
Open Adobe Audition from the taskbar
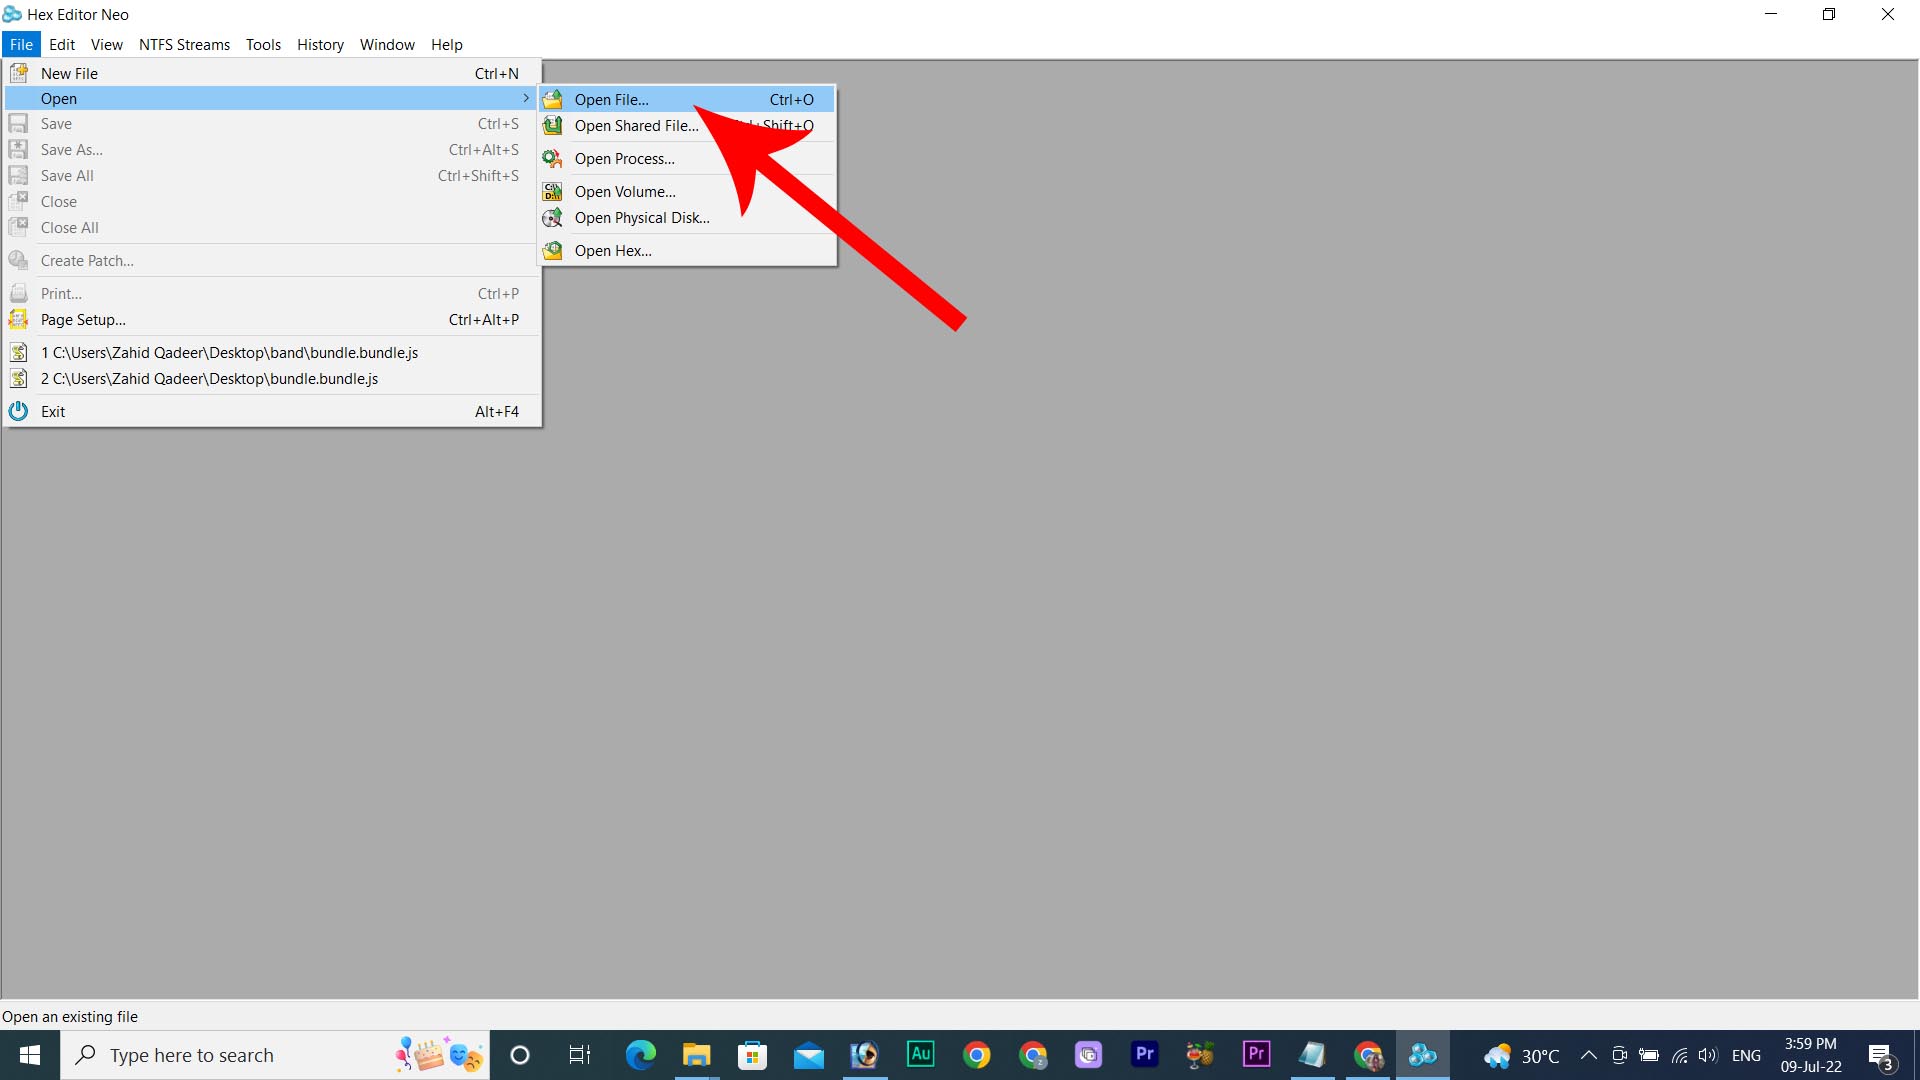click(x=920, y=1054)
